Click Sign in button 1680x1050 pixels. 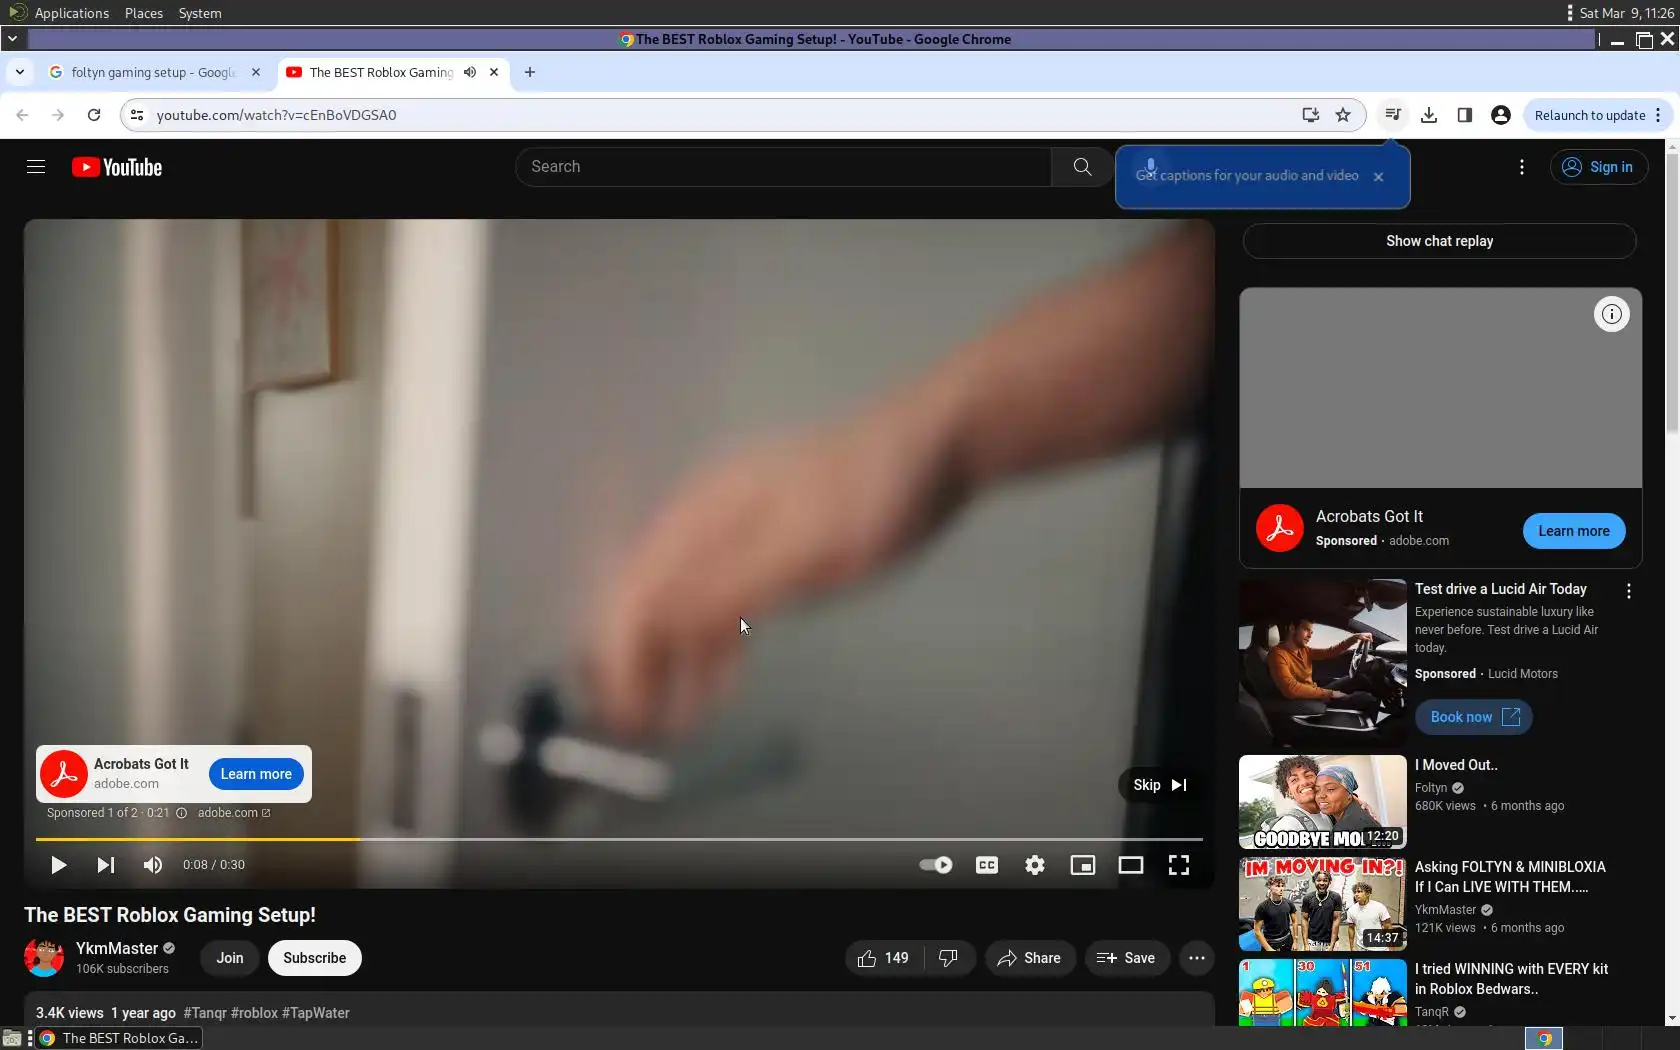pyautogui.click(x=1598, y=167)
